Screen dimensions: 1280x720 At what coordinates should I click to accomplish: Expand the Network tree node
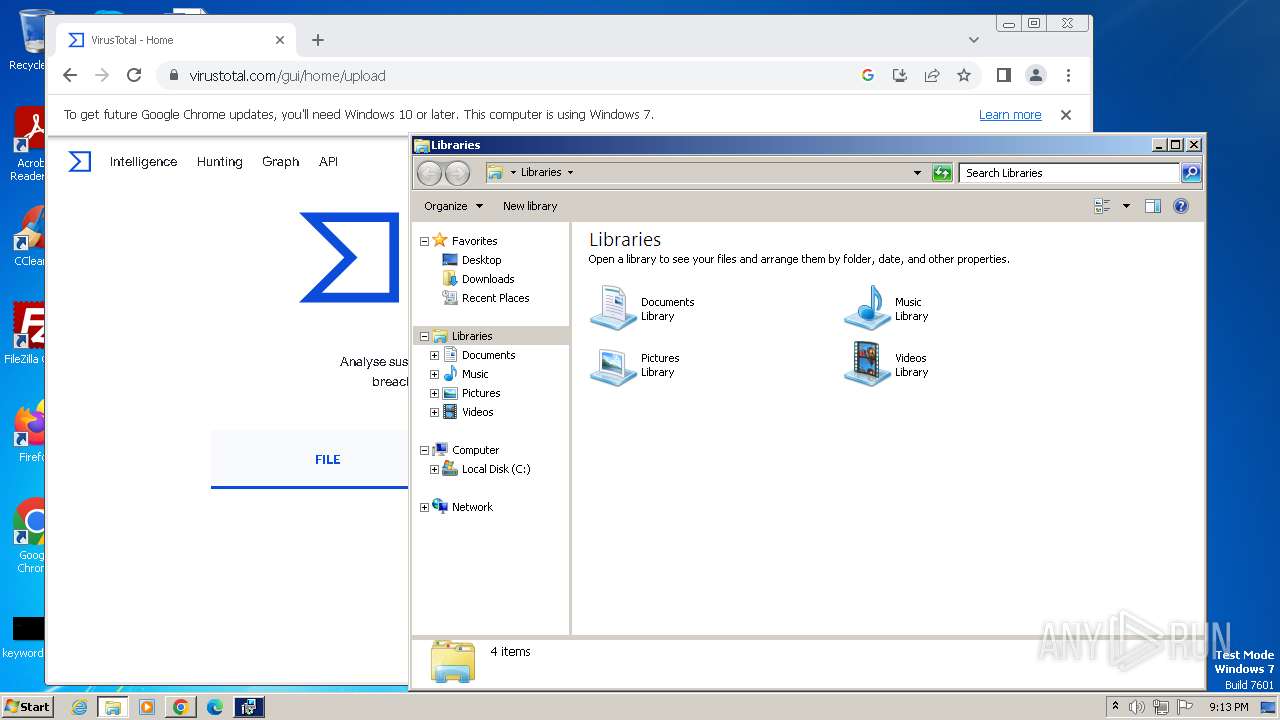[424, 507]
